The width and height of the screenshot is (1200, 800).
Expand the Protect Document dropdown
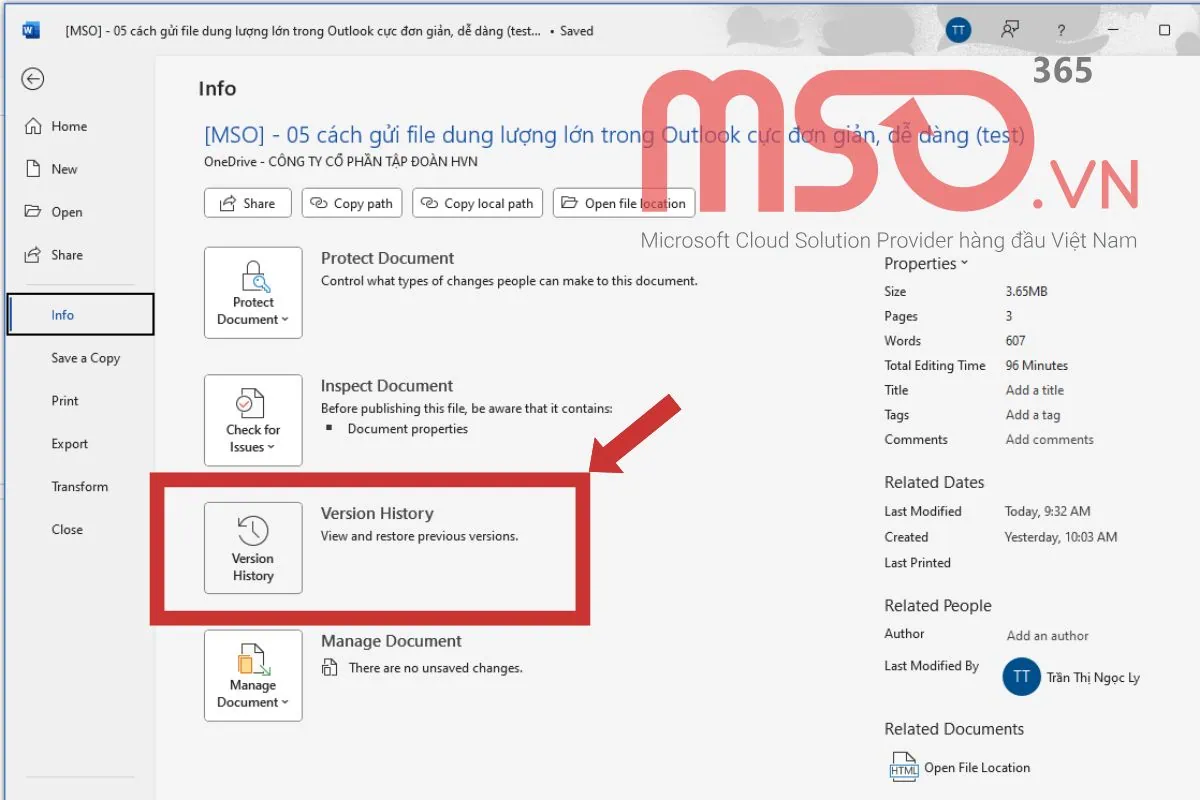tap(253, 293)
